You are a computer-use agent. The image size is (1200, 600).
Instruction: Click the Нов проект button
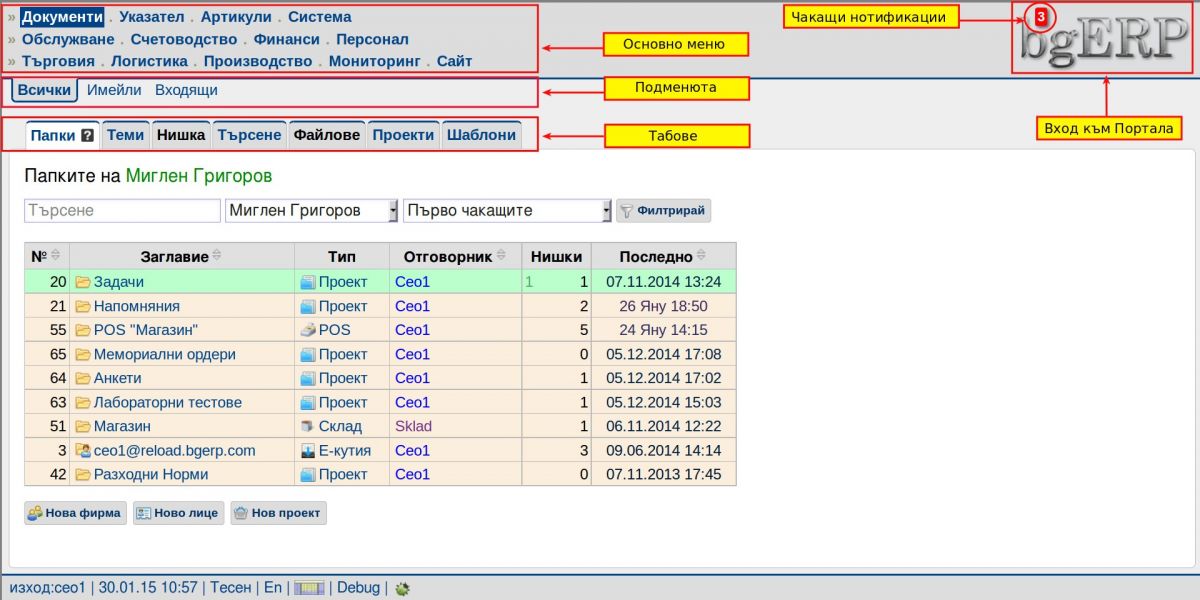click(x=279, y=513)
